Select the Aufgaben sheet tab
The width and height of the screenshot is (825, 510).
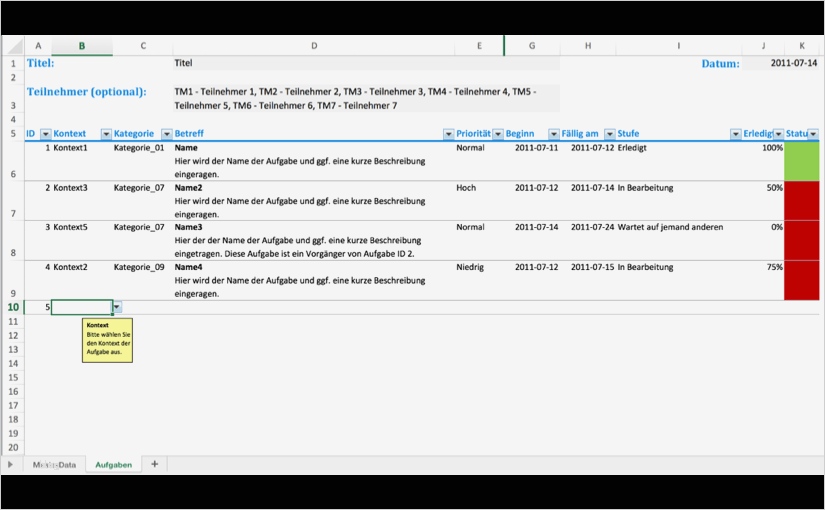click(x=114, y=465)
